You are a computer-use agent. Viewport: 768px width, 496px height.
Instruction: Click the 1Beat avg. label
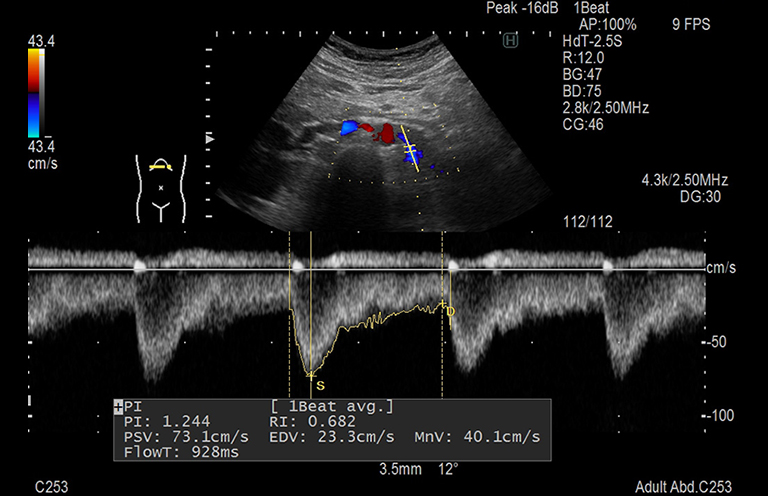click(x=332, y=406)
